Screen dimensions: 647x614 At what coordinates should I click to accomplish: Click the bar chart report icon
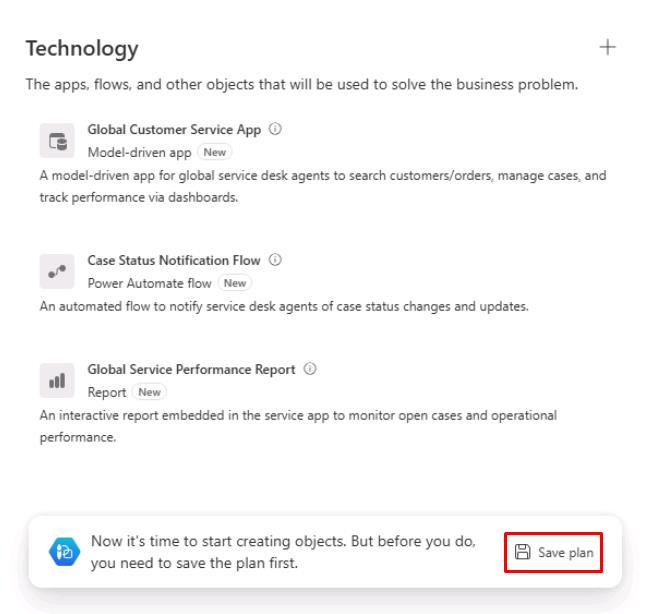[x=57, y=380]
